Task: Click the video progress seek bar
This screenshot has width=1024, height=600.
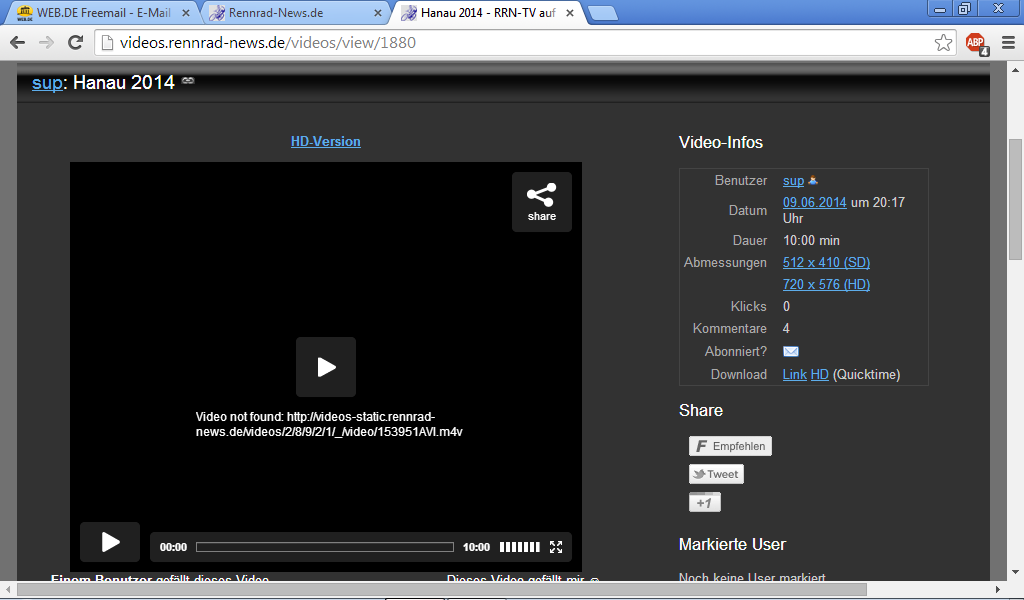Action: (x=324, y=547)
